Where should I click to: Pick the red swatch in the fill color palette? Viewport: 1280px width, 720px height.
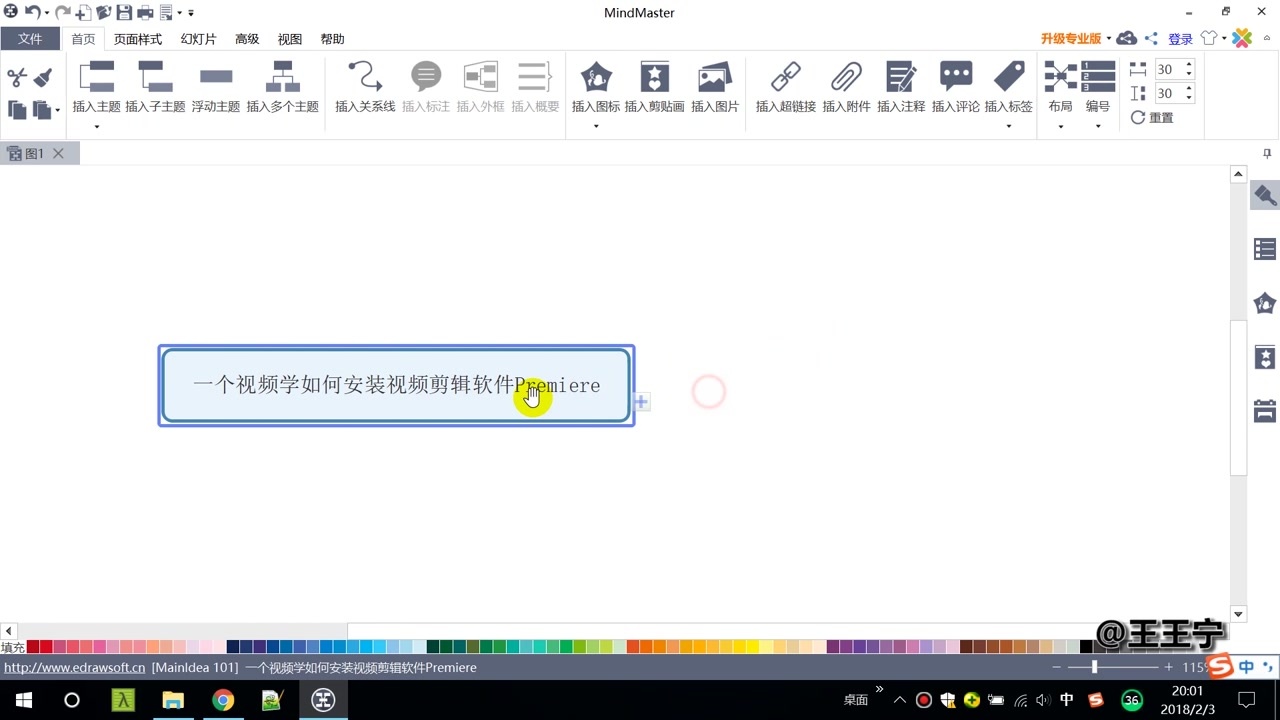[x=33, y=647]
